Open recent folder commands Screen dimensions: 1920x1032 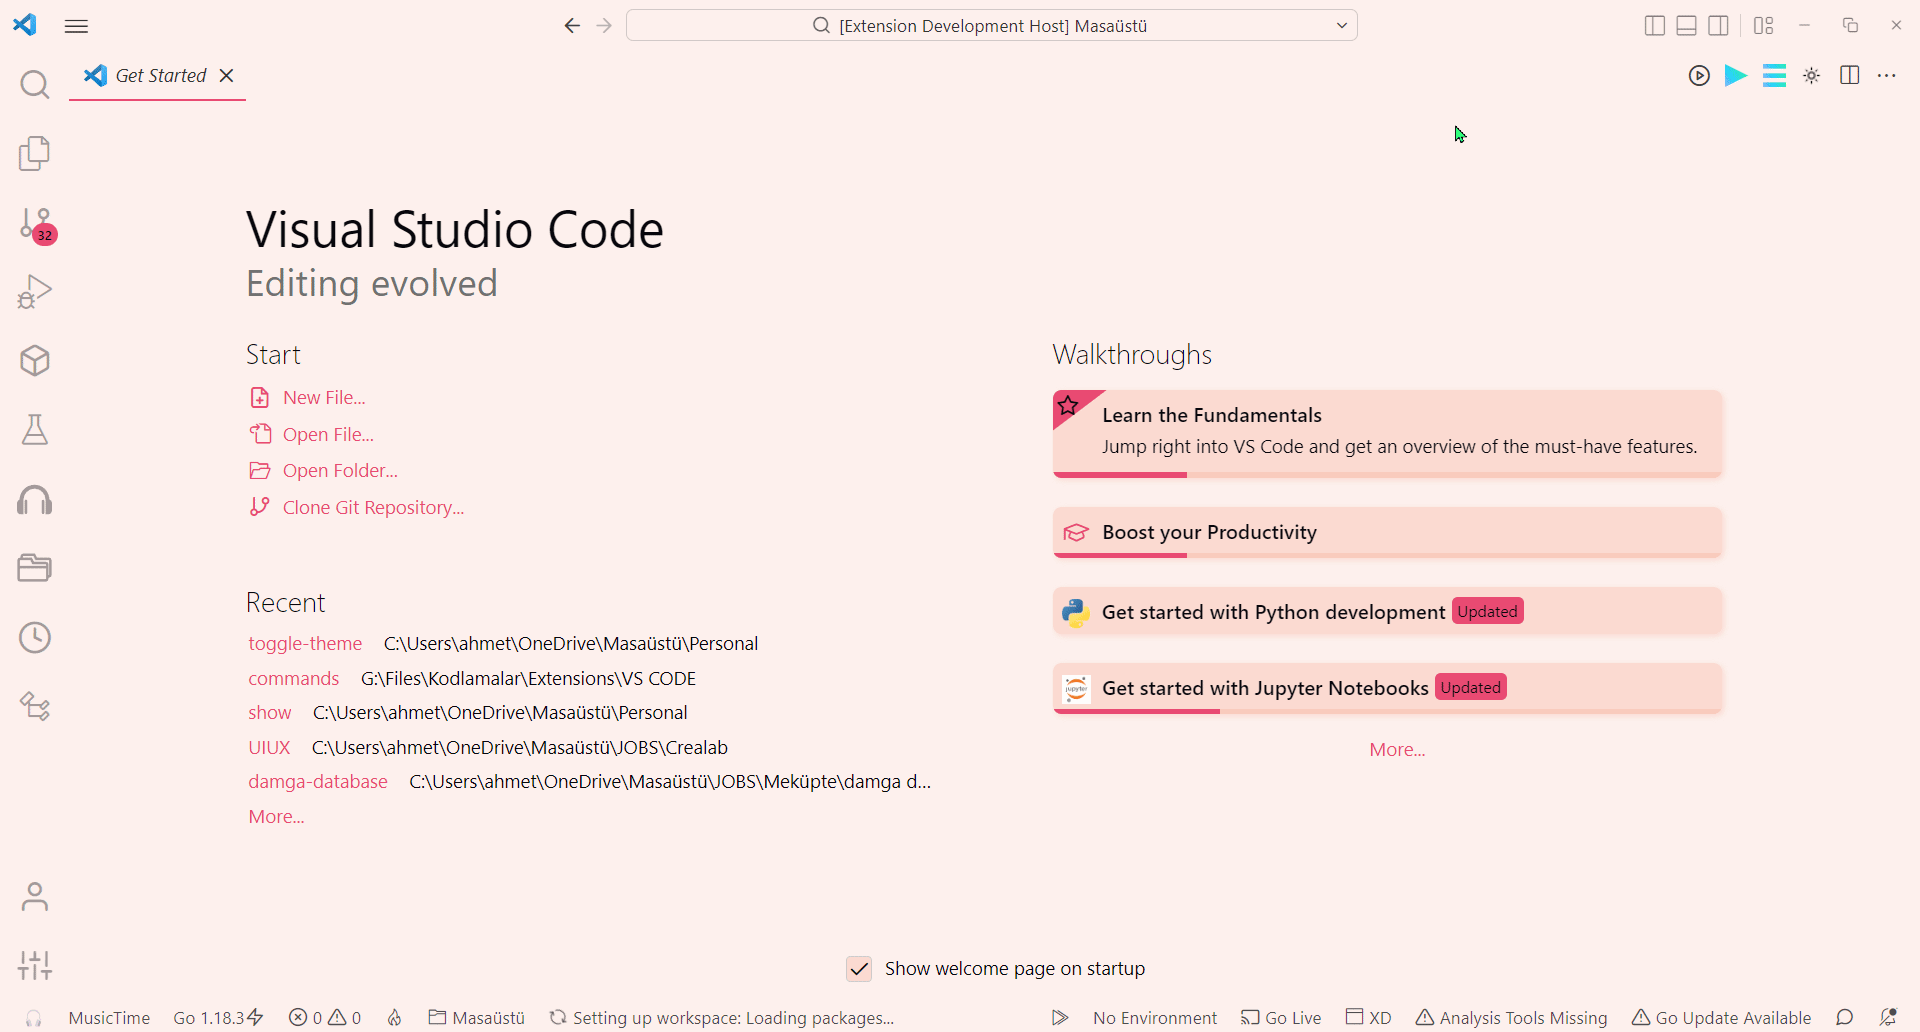tap(294, 679)
